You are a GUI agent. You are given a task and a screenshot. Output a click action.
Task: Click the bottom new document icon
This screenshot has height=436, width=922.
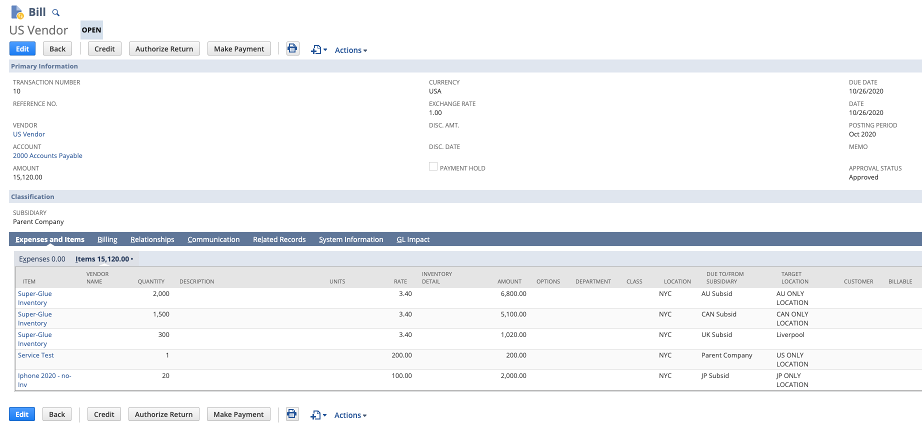pos(317,414)
